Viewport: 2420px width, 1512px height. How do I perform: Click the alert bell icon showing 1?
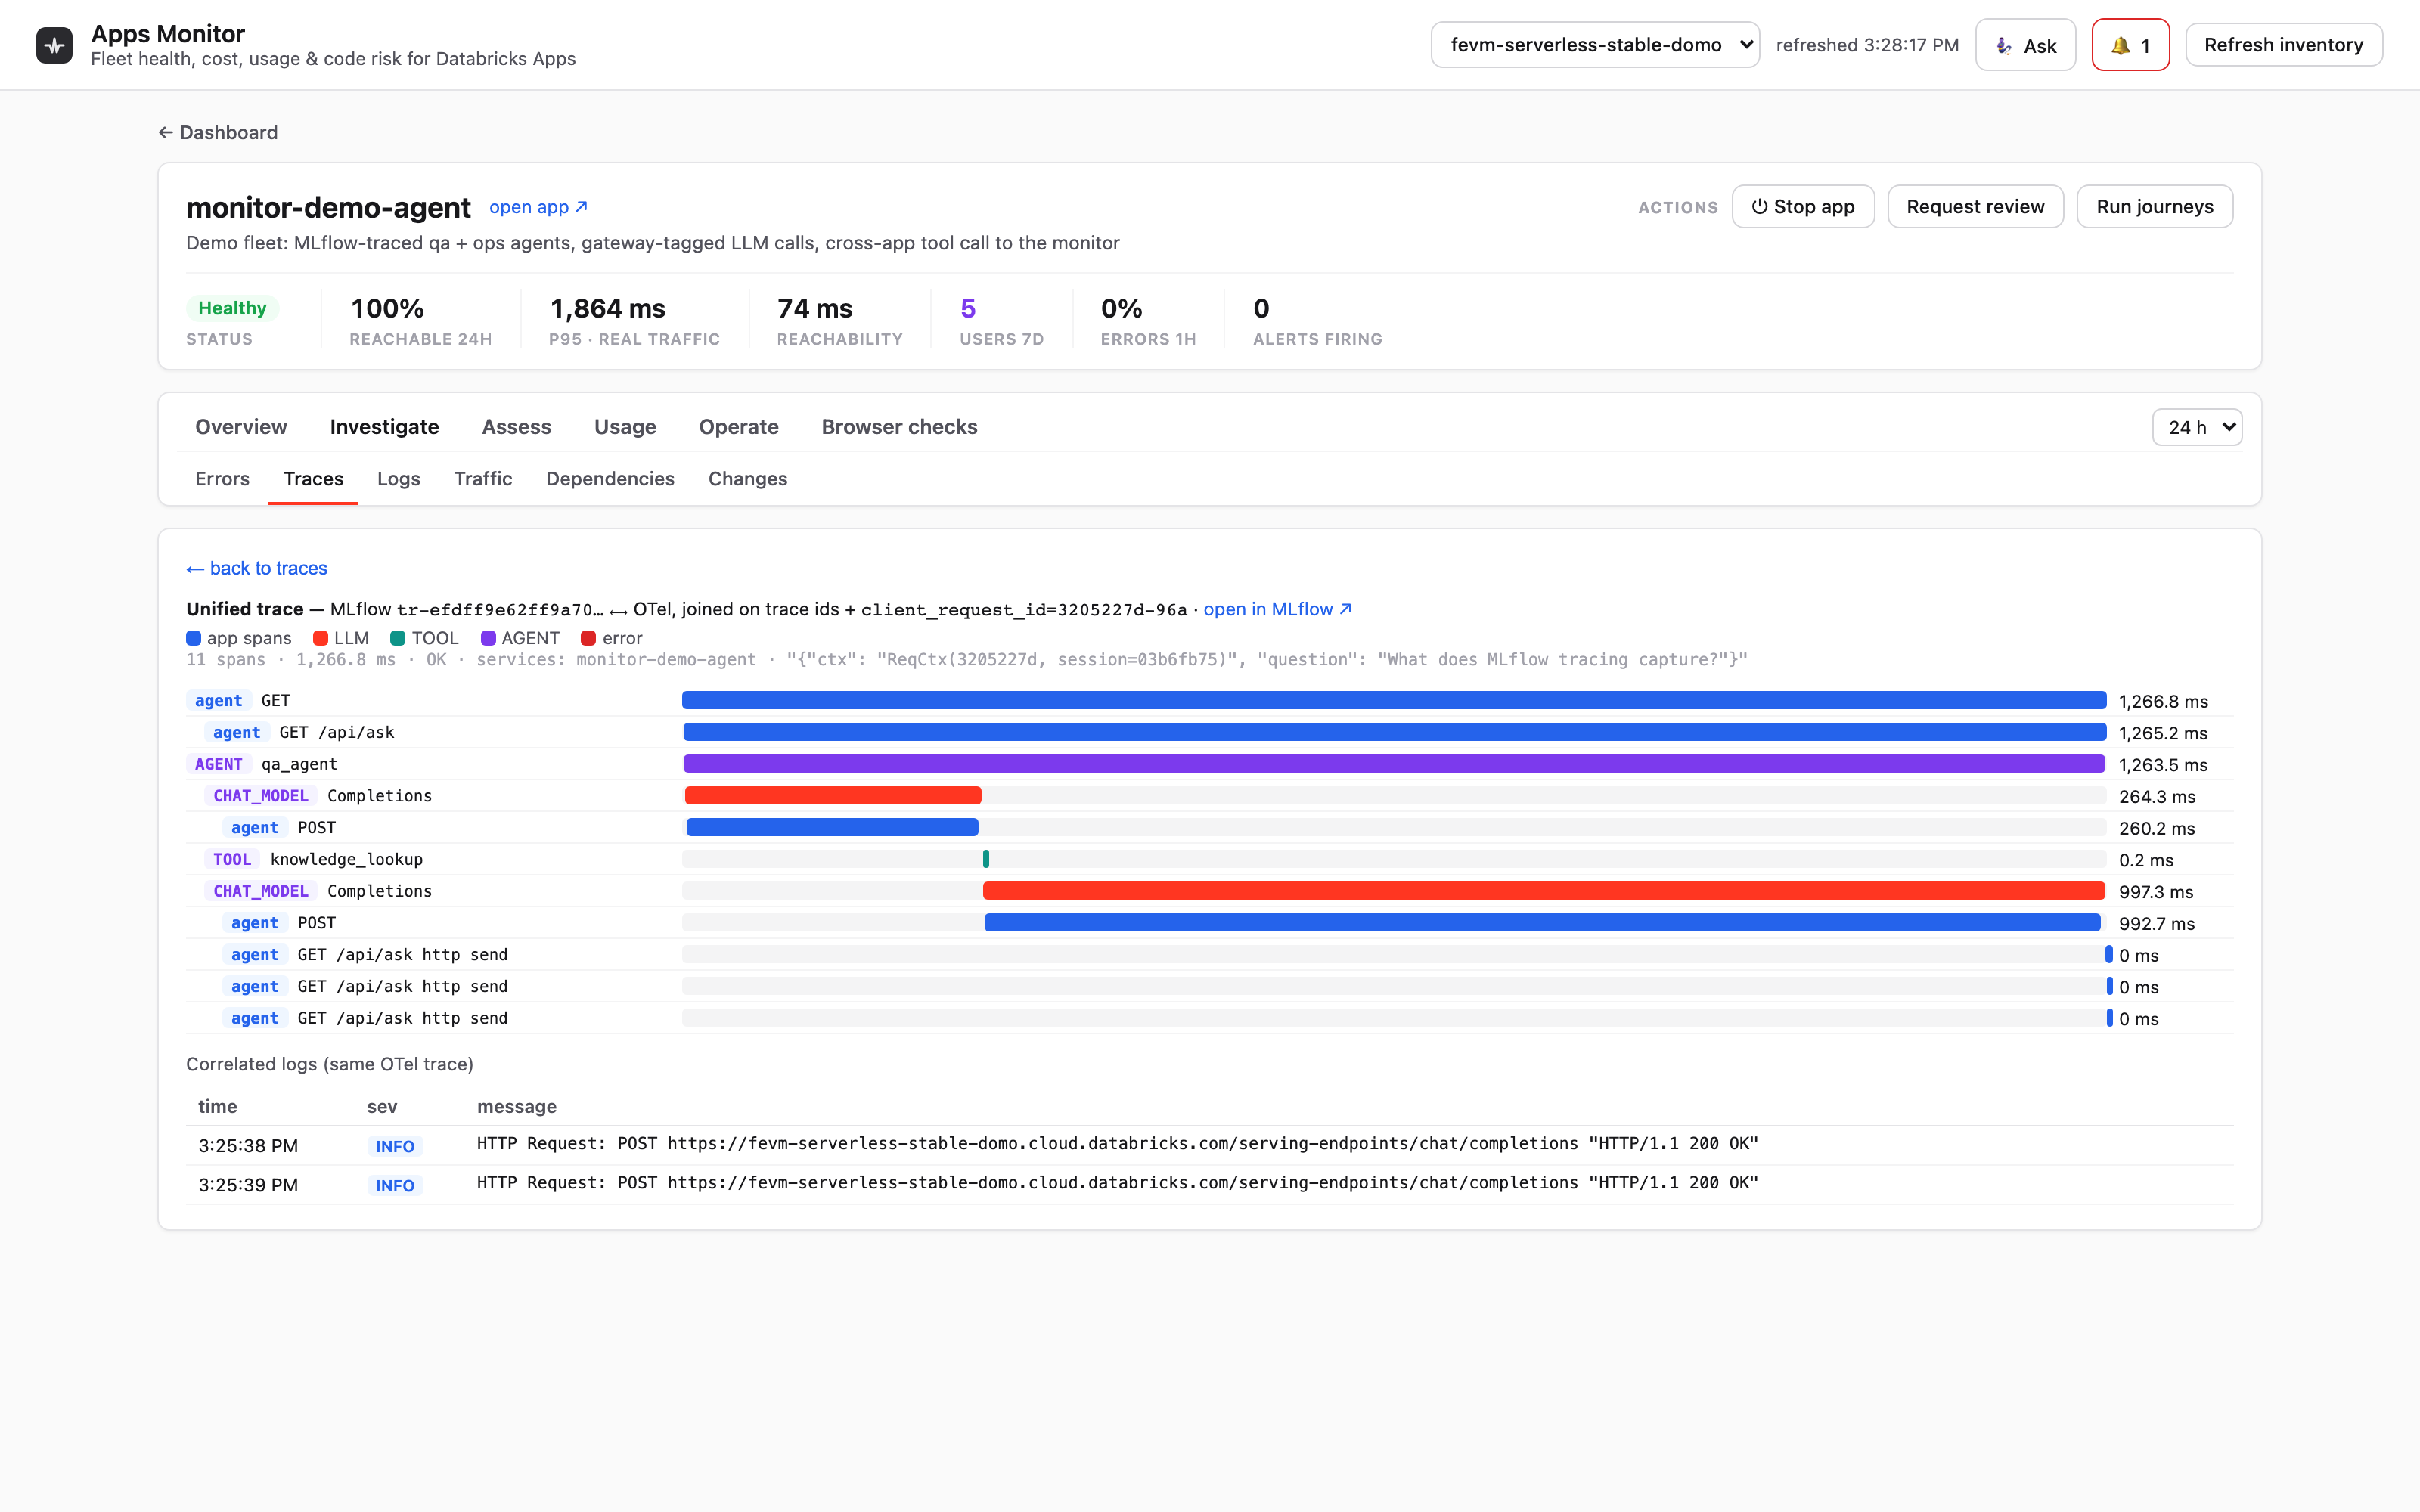pyautogui.click(x=2130, y=45)
